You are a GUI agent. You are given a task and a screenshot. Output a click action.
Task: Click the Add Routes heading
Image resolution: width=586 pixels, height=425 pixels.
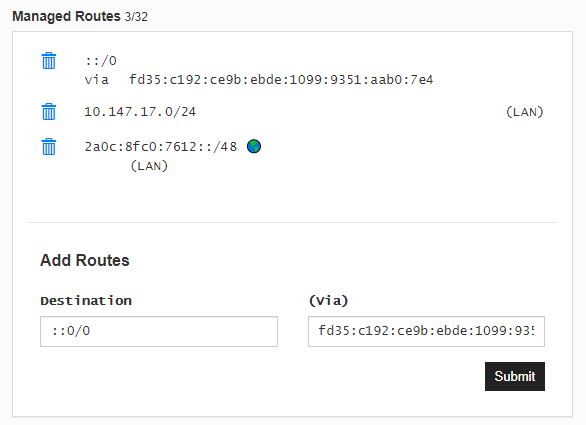point(85,260)
